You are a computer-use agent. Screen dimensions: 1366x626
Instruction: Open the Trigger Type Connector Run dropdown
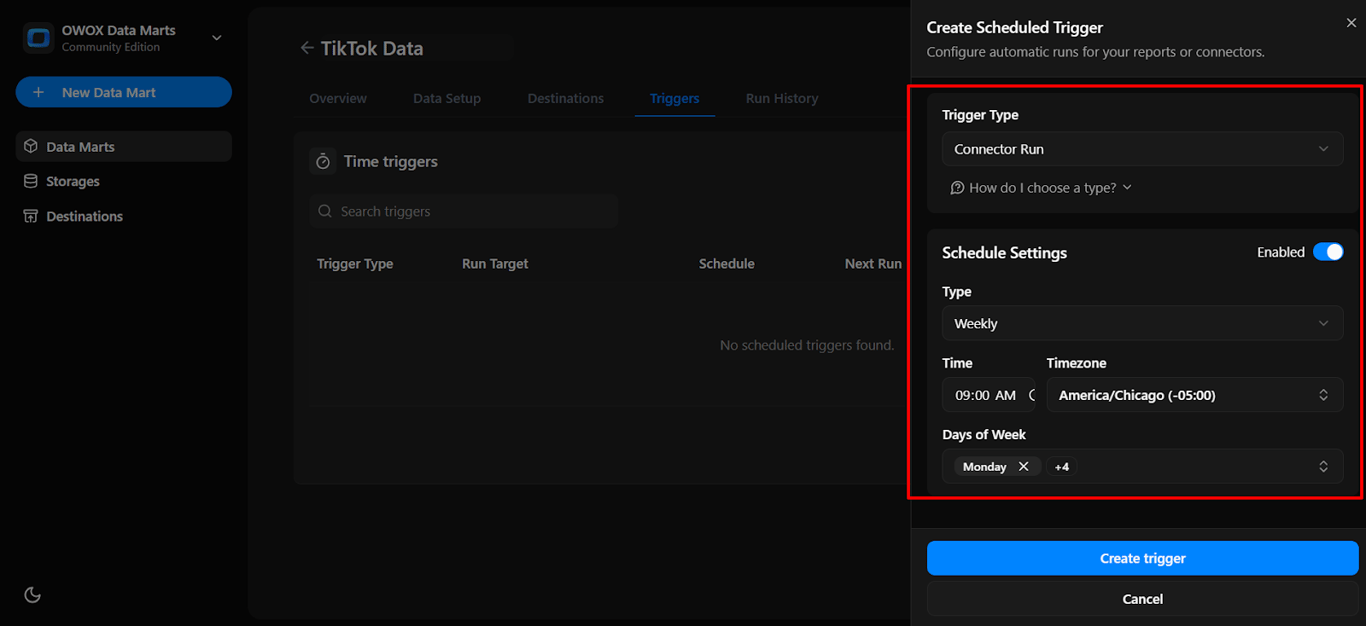(x=1142, y=149)
